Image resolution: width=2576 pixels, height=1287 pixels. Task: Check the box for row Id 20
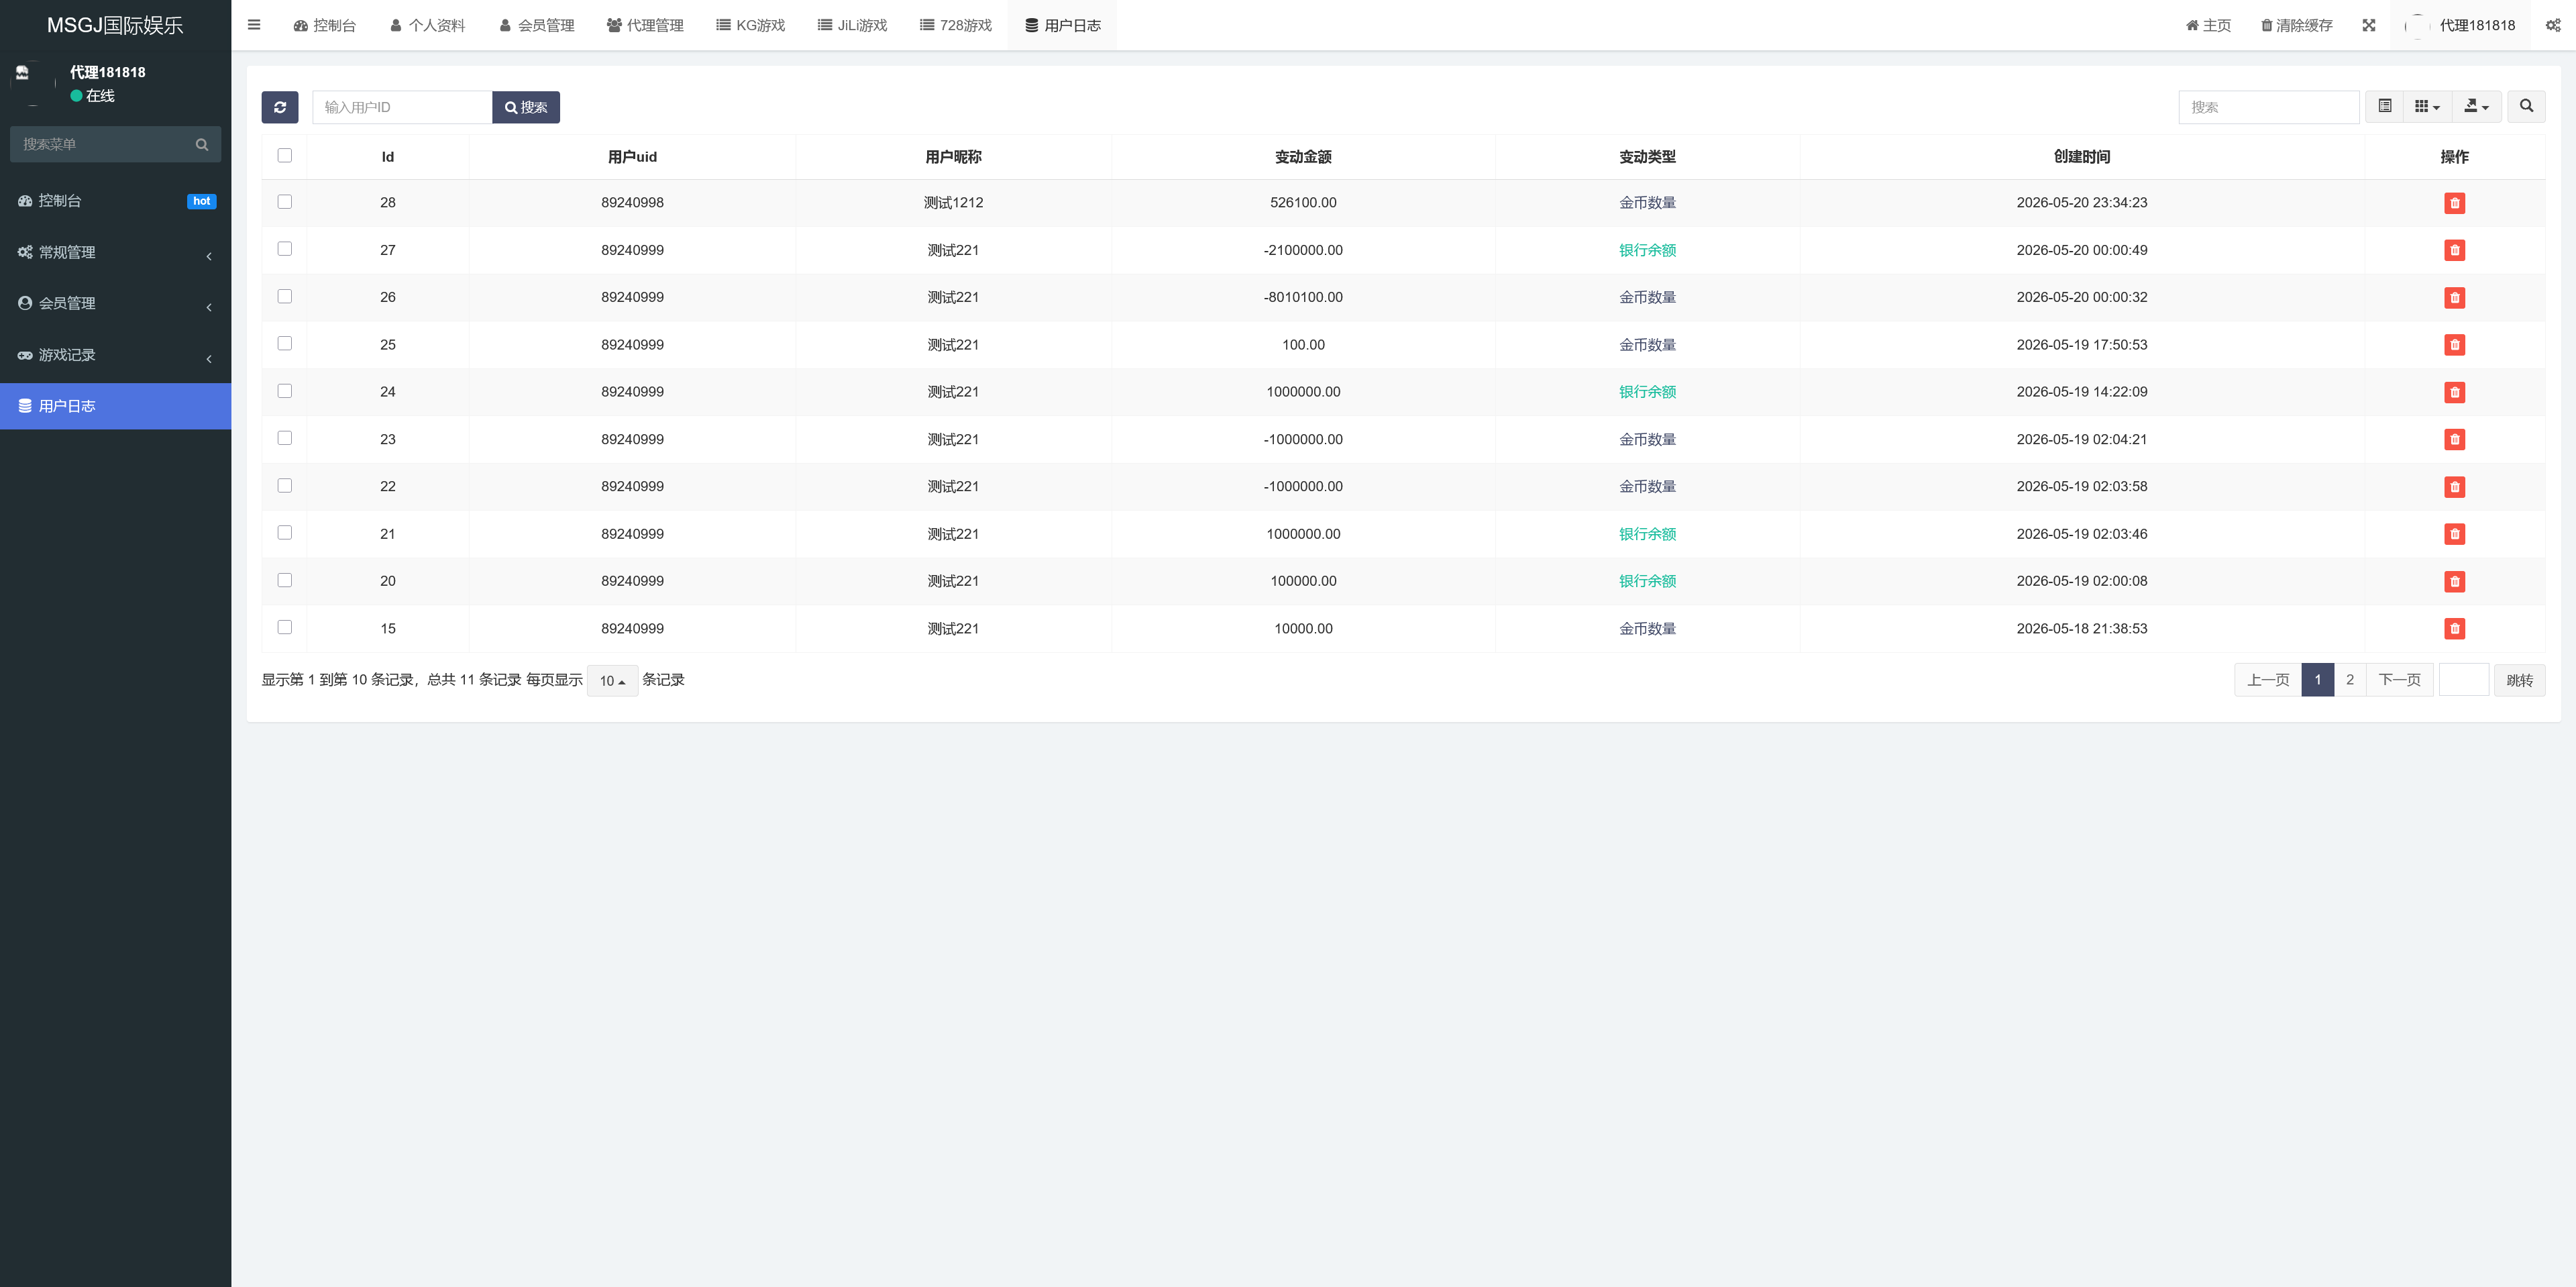[285, 580]
